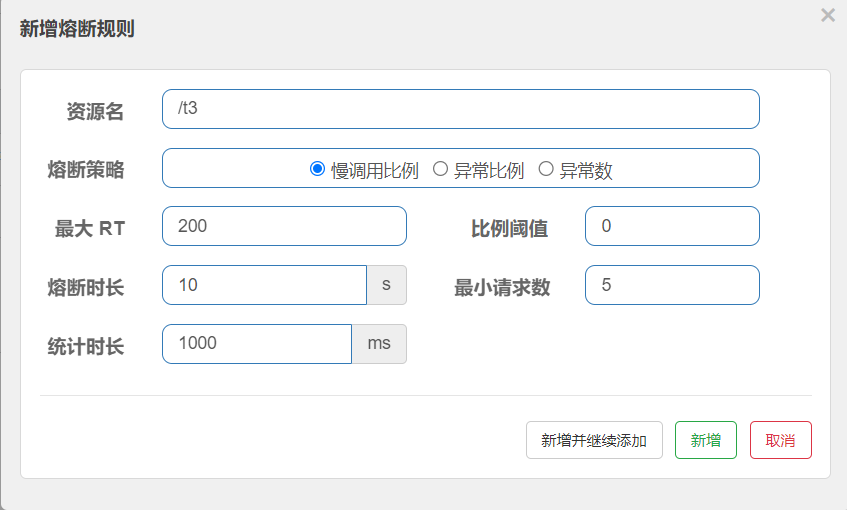
Task: Click the 比例阈值 input box
Action: pos(672,226)
